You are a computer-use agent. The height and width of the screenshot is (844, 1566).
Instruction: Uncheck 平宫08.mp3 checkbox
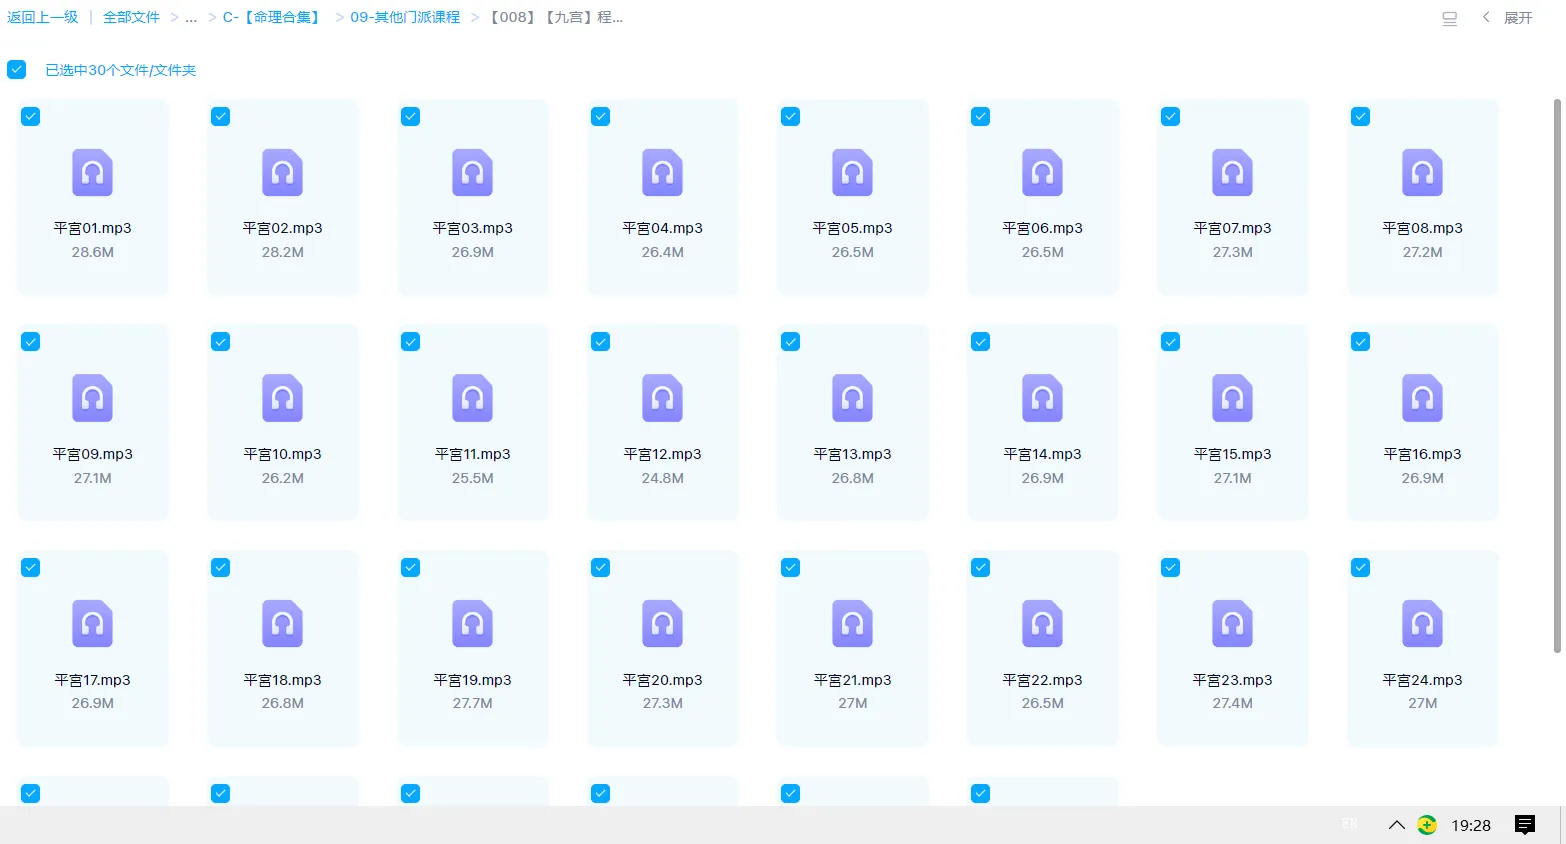tap(1360, 116)
